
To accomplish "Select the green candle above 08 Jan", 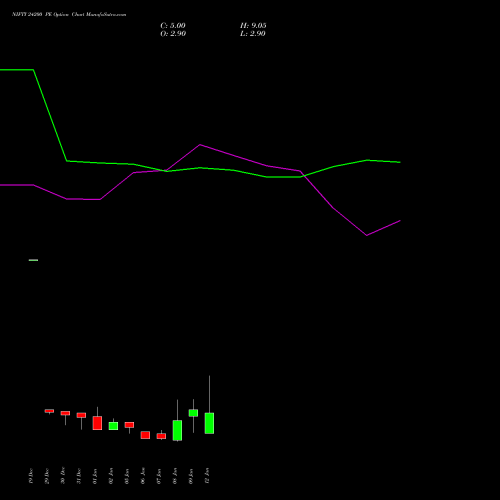I will click(x=177, y=430).
